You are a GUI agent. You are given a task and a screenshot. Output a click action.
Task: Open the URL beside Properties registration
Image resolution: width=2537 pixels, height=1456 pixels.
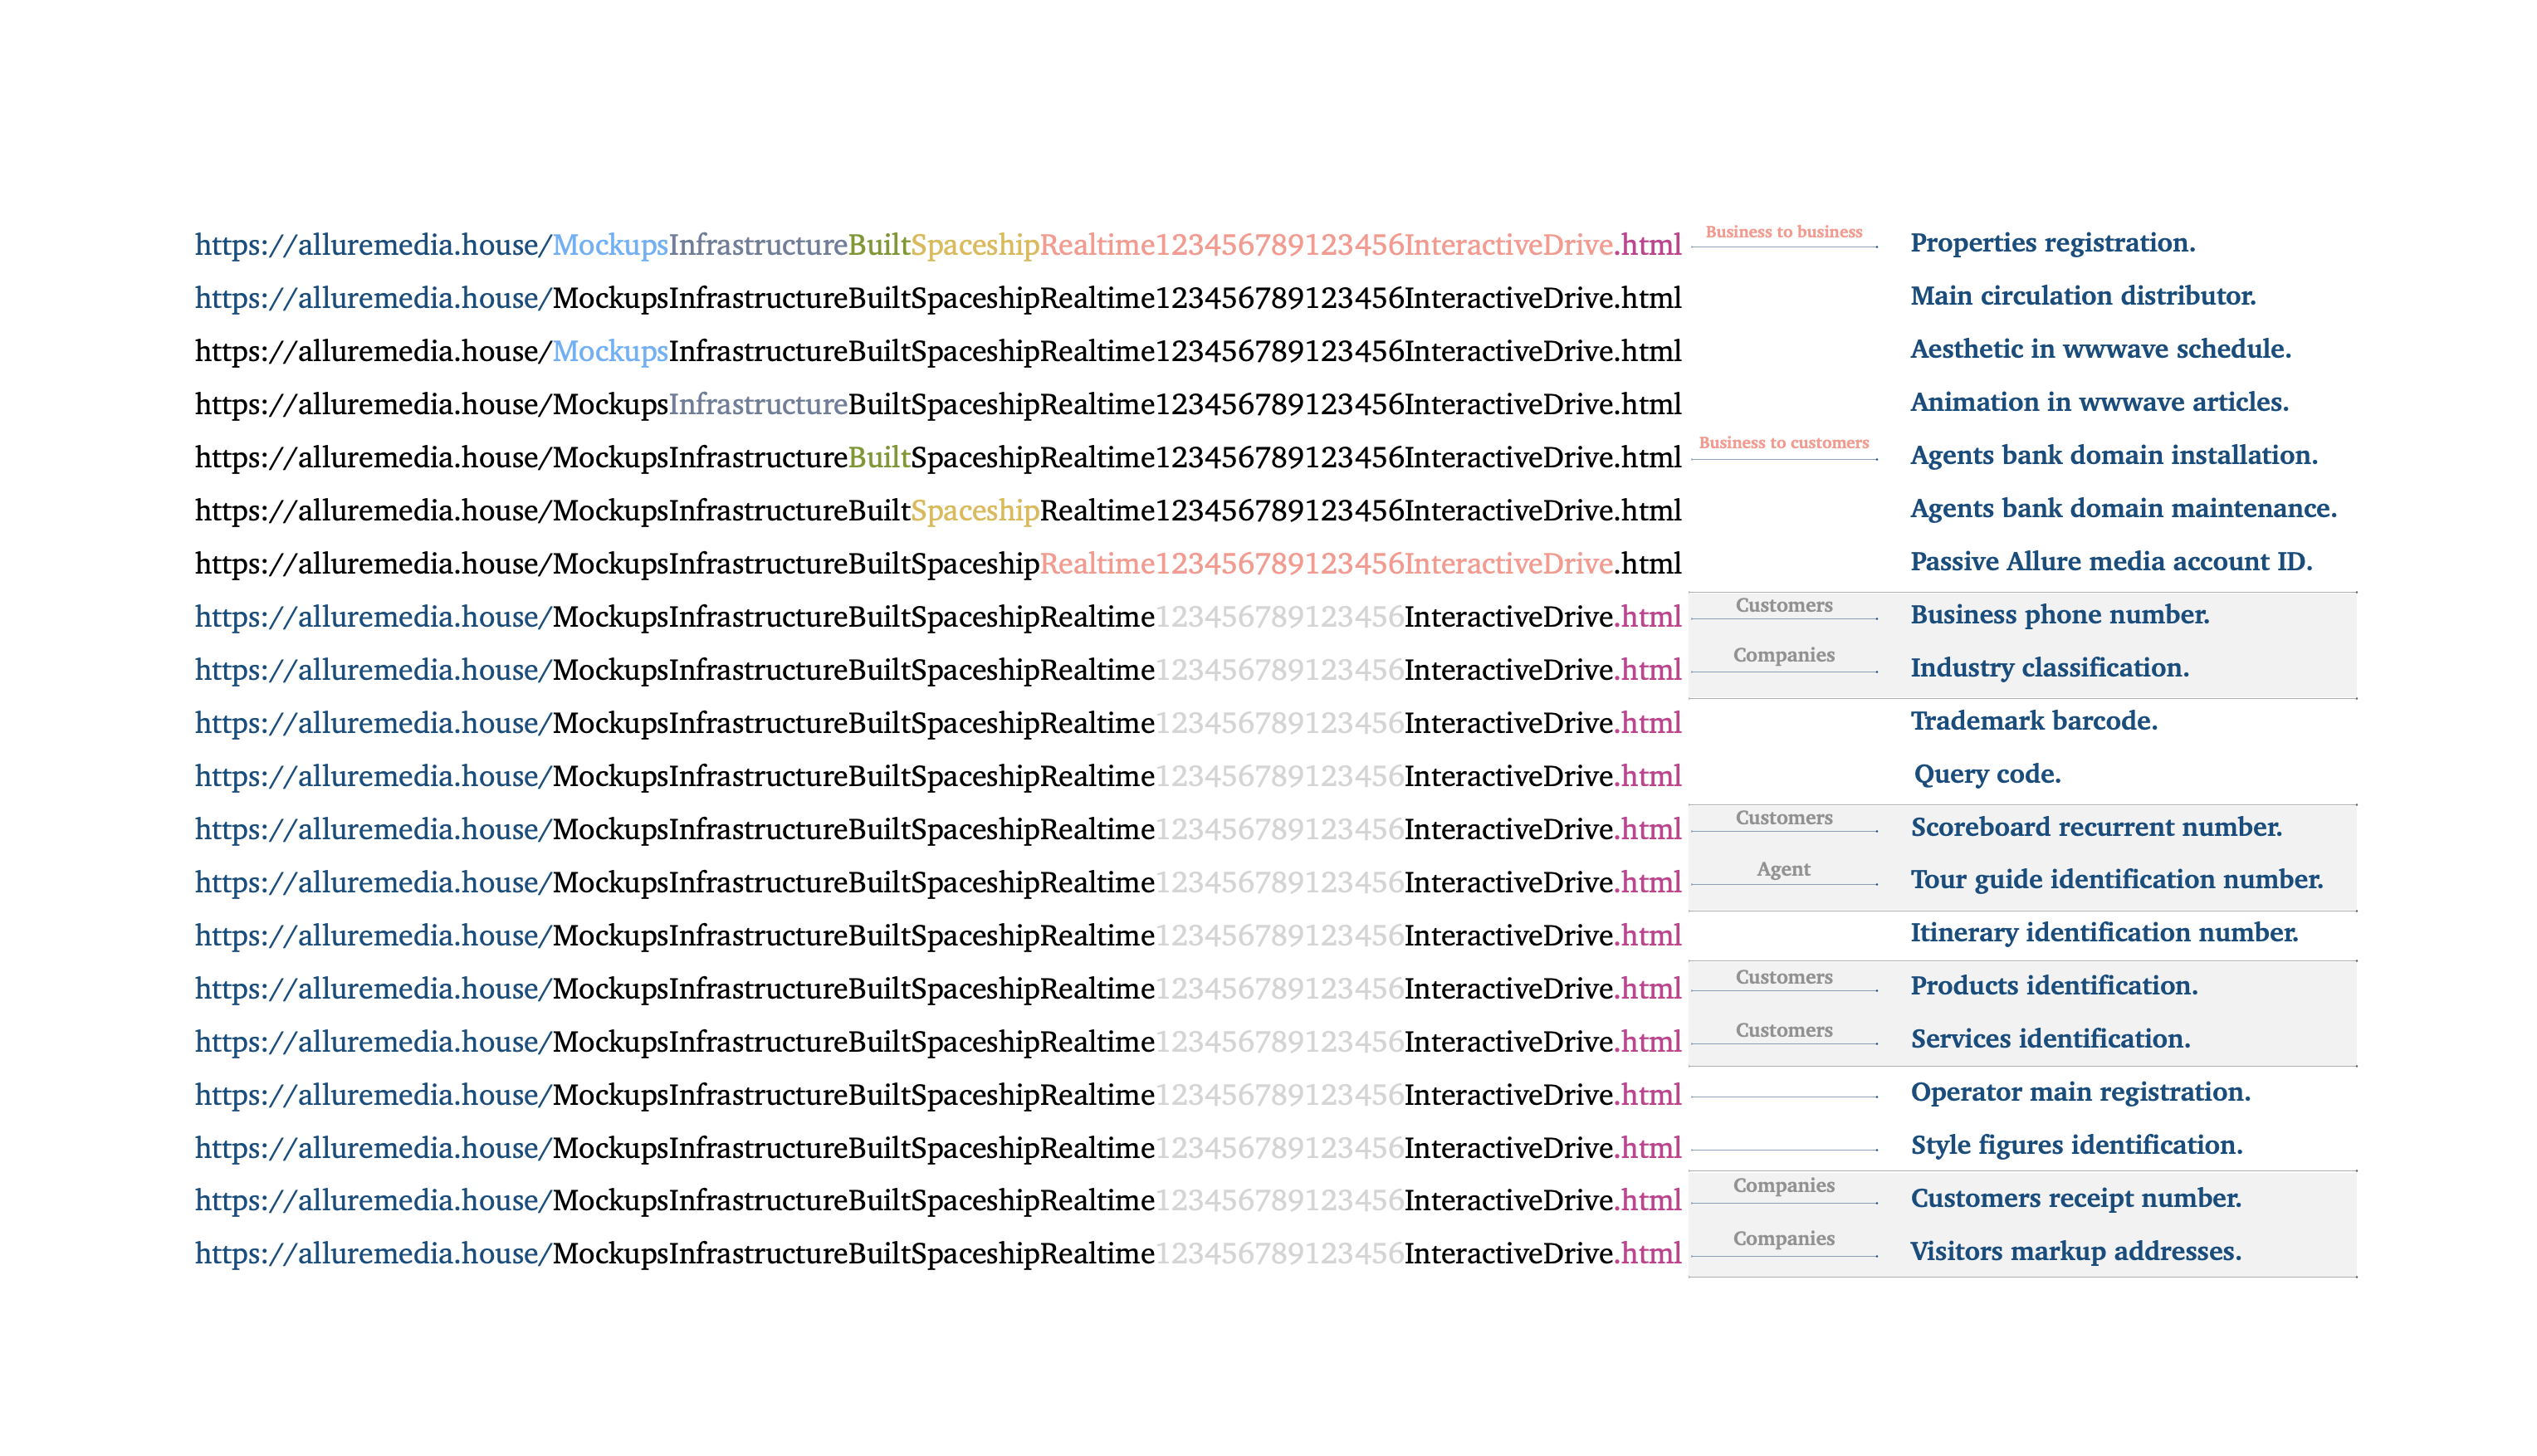937,245
